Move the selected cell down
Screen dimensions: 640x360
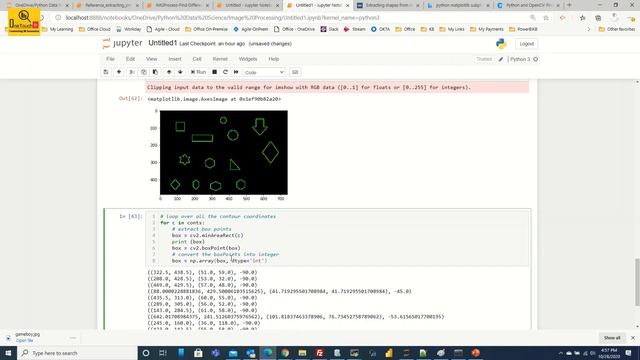coord(180,72)
